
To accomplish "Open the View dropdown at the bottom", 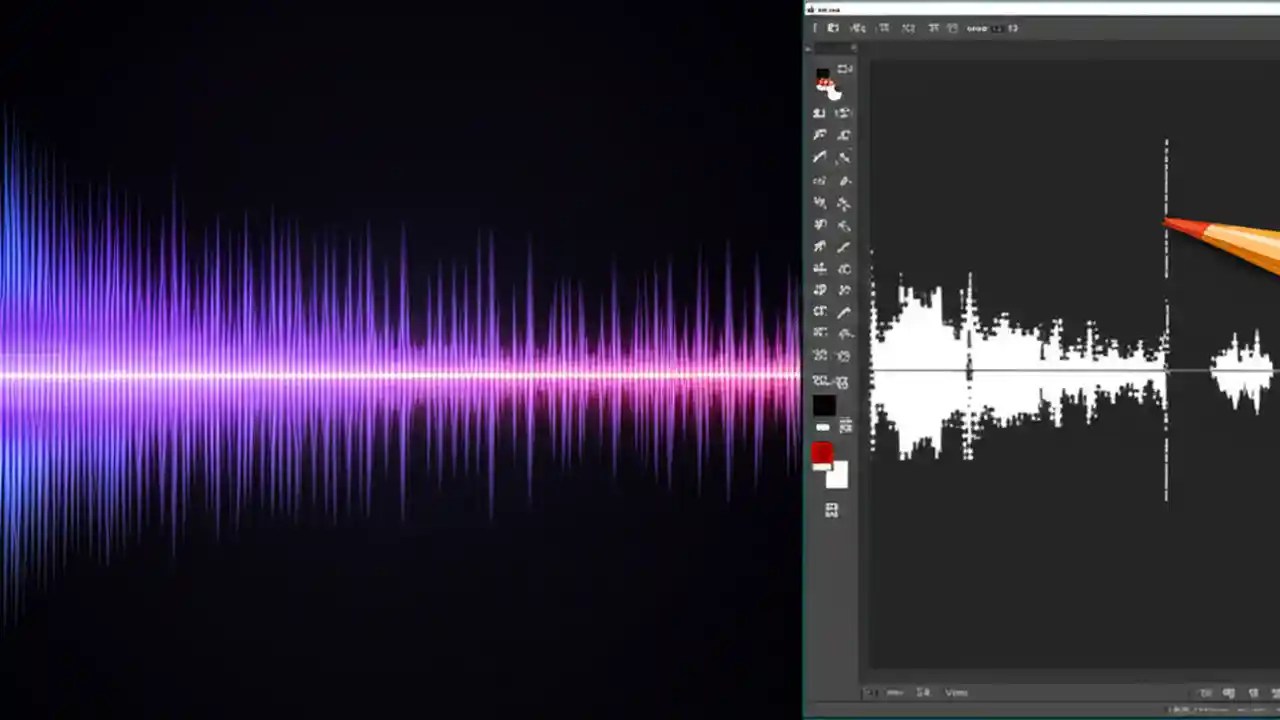I will point(955,691).
